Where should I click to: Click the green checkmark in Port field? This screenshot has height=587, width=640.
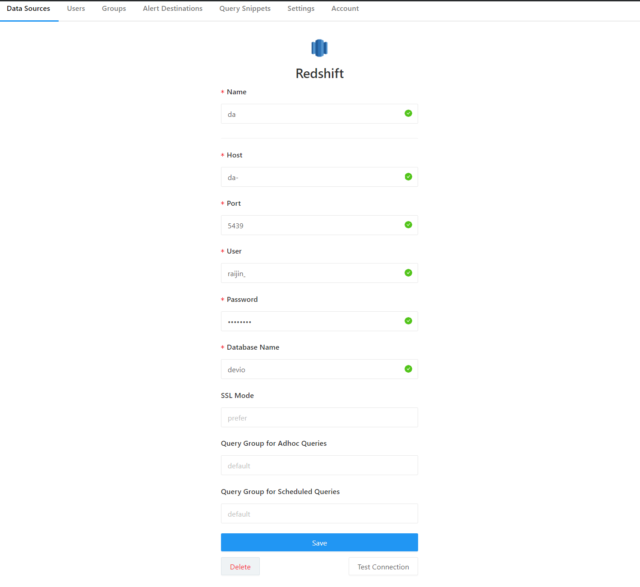click(x=408, y=225)
